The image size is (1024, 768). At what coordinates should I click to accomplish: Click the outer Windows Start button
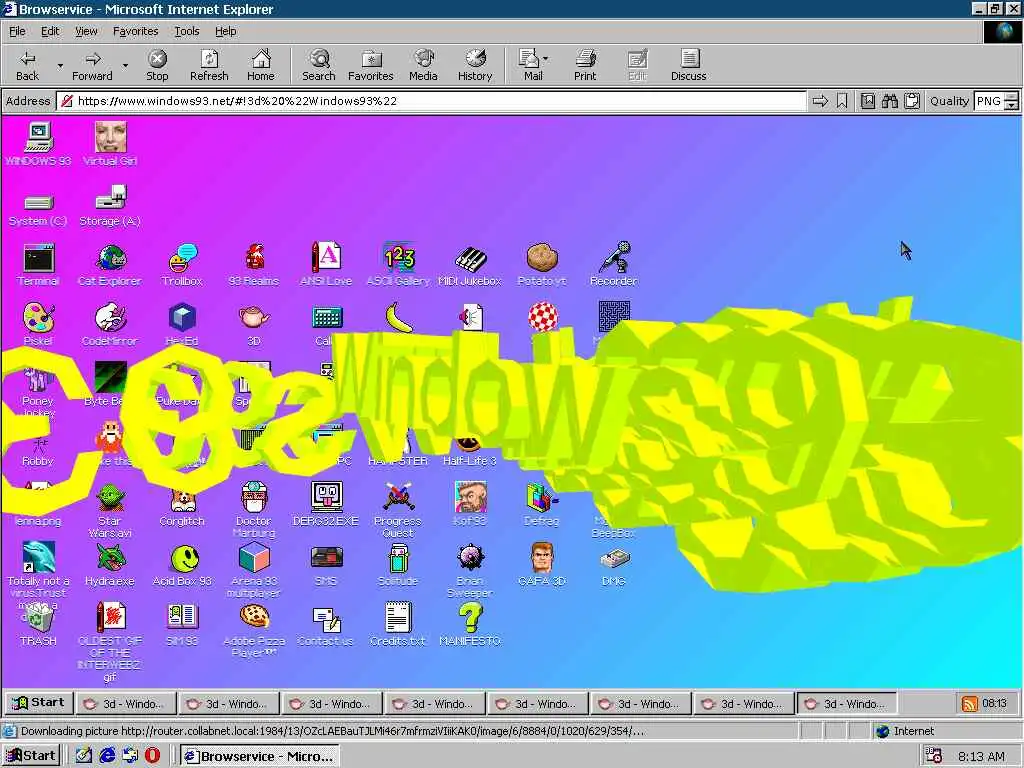[31, 756]
